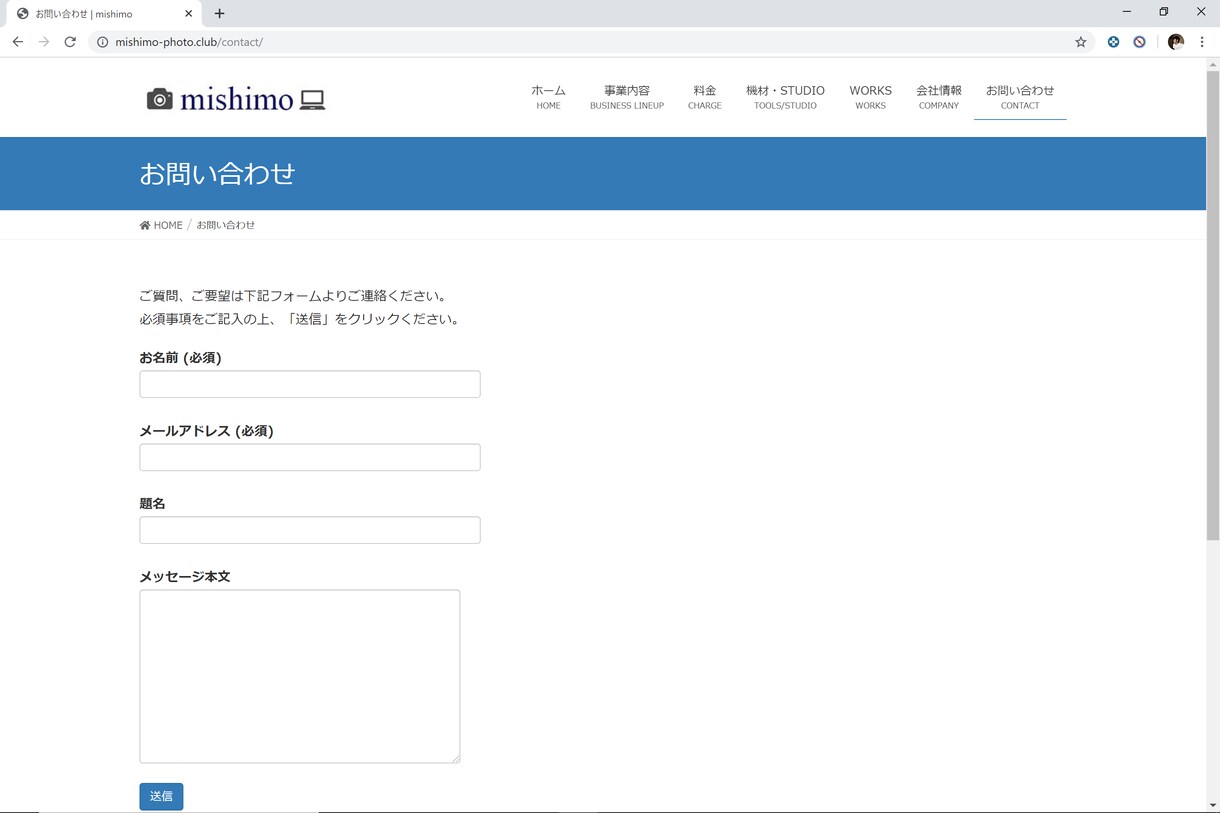
Task: Click the 題名 label
Action: pos(152,504)
